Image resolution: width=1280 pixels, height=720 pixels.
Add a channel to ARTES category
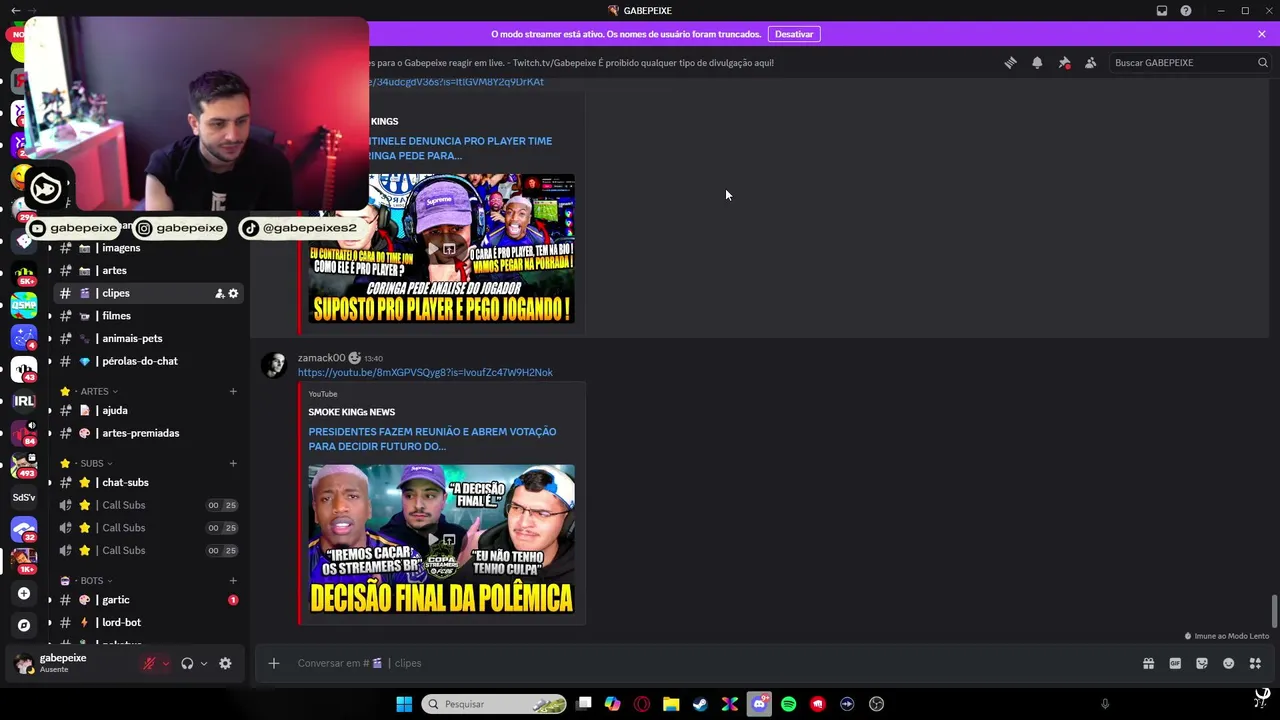[x=233, y=391]
